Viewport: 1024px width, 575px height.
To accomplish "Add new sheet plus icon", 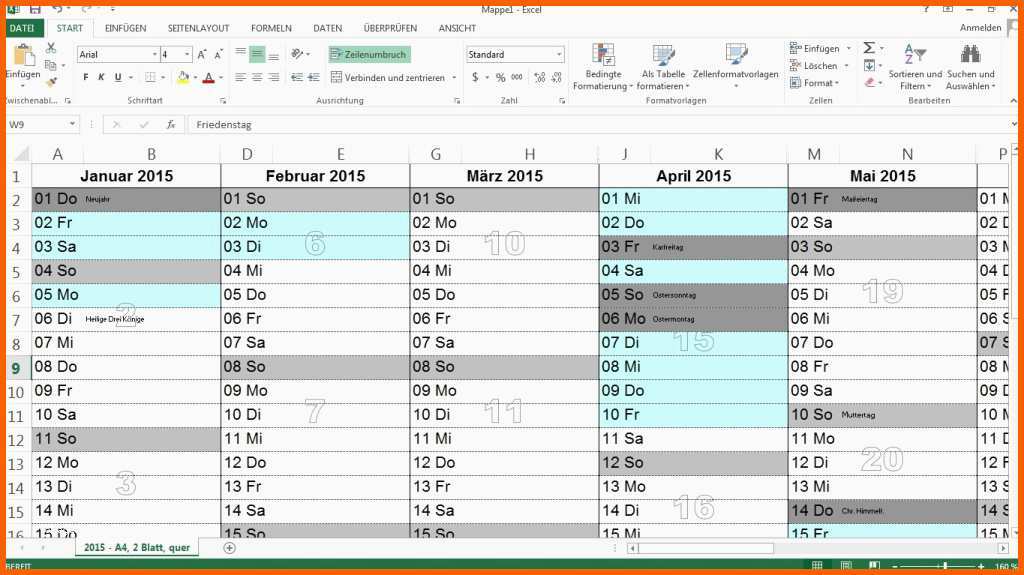I will point(229,548).
